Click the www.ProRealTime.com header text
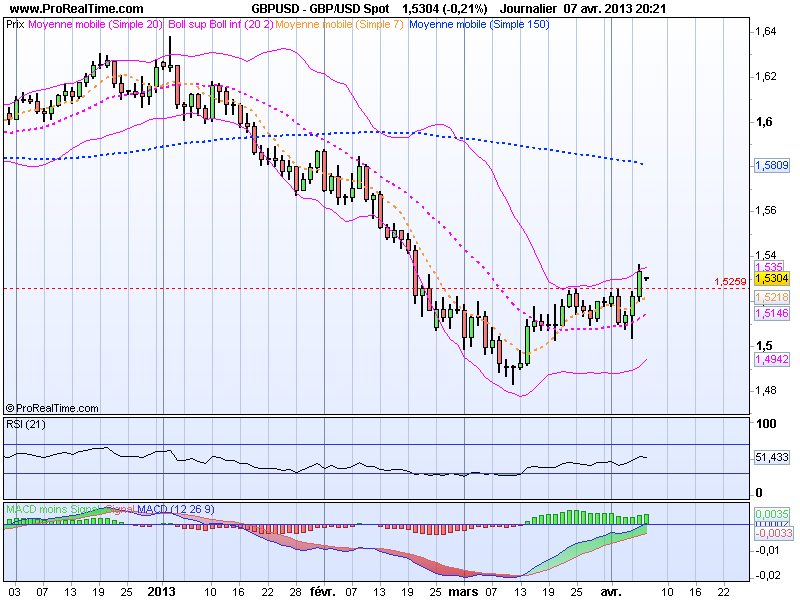800x600 pixels. pyautogui.click(x=77, y=9)
